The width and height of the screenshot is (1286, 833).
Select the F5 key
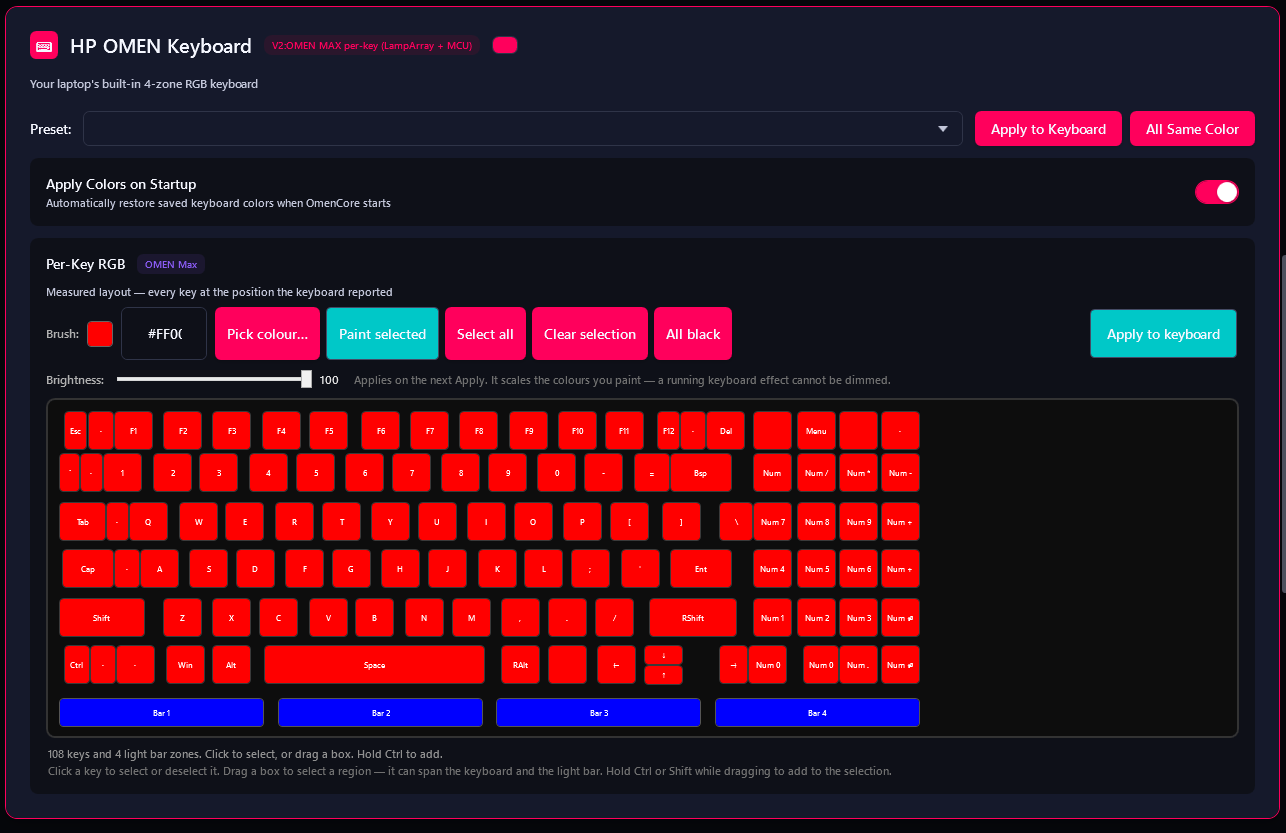pyautogui.click(x=328, y=431)
